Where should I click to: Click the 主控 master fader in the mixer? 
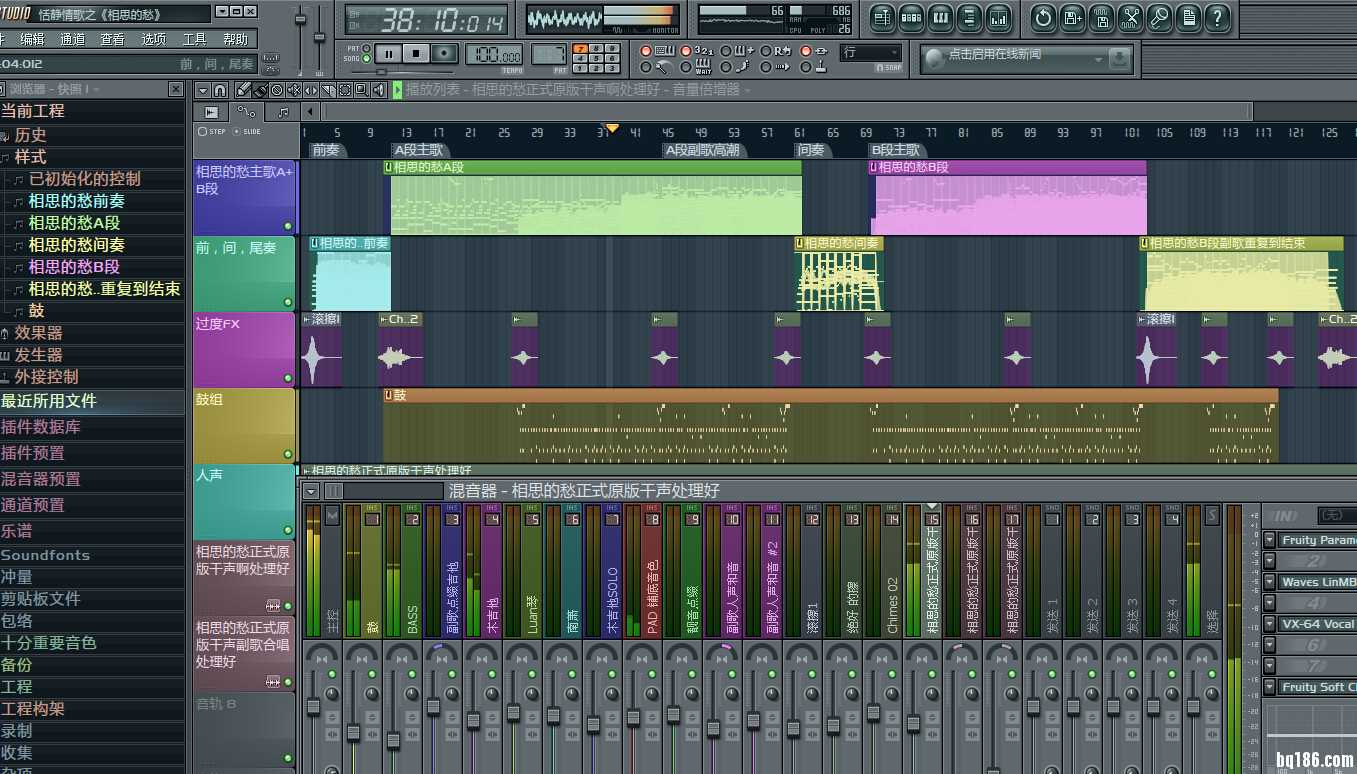313,707
